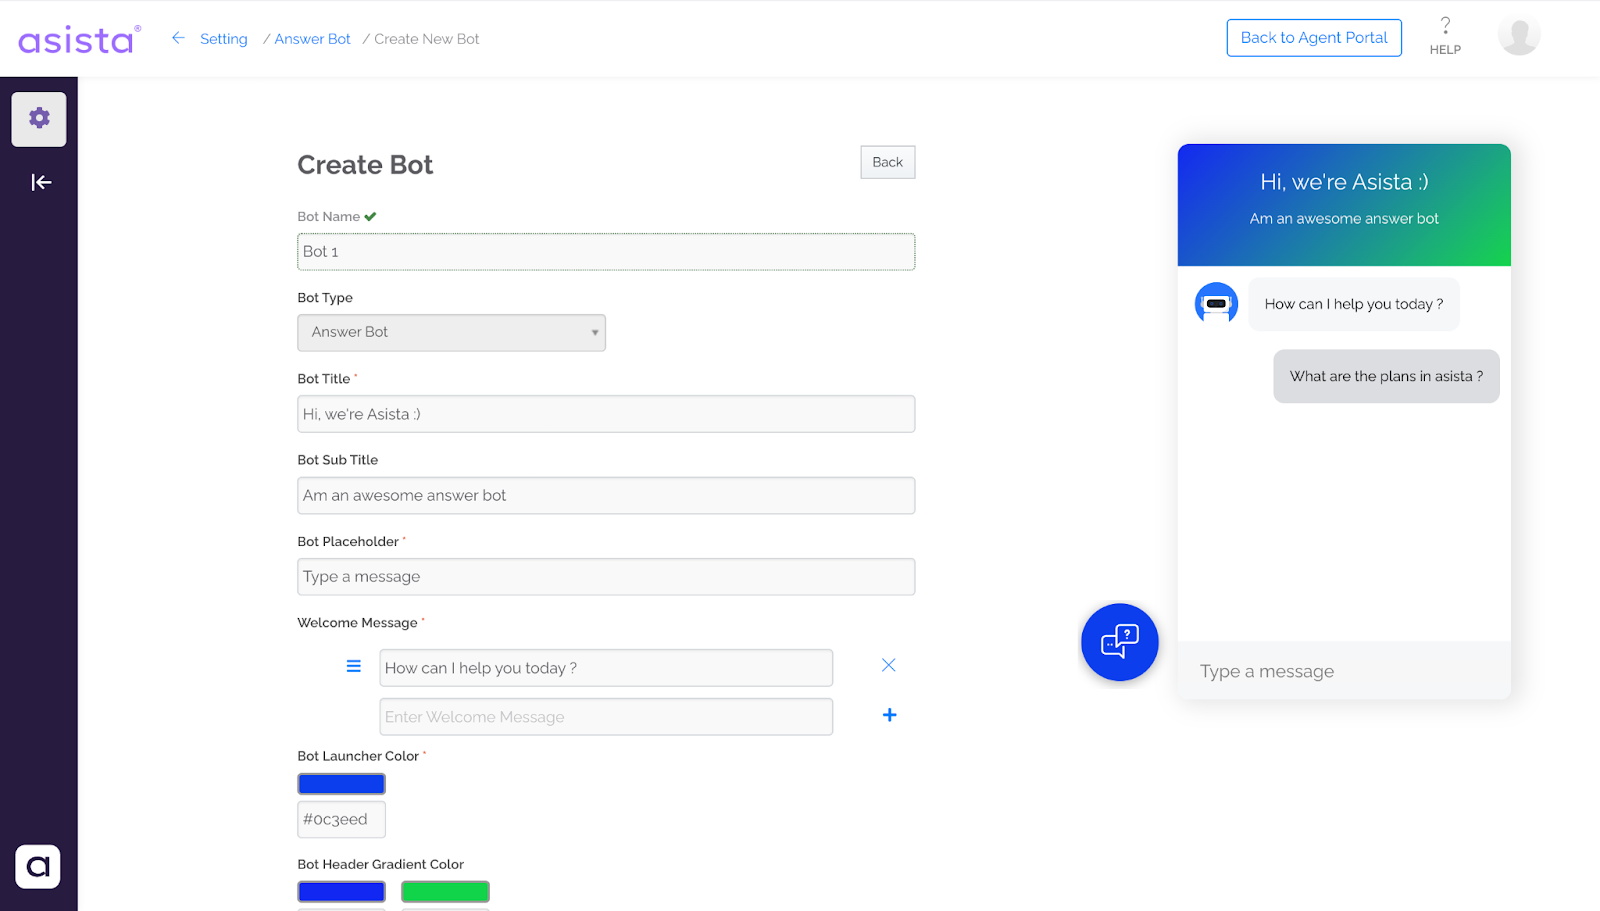Open the settings gear in sidebar
1600x911 pixels.
coord(39,119)
